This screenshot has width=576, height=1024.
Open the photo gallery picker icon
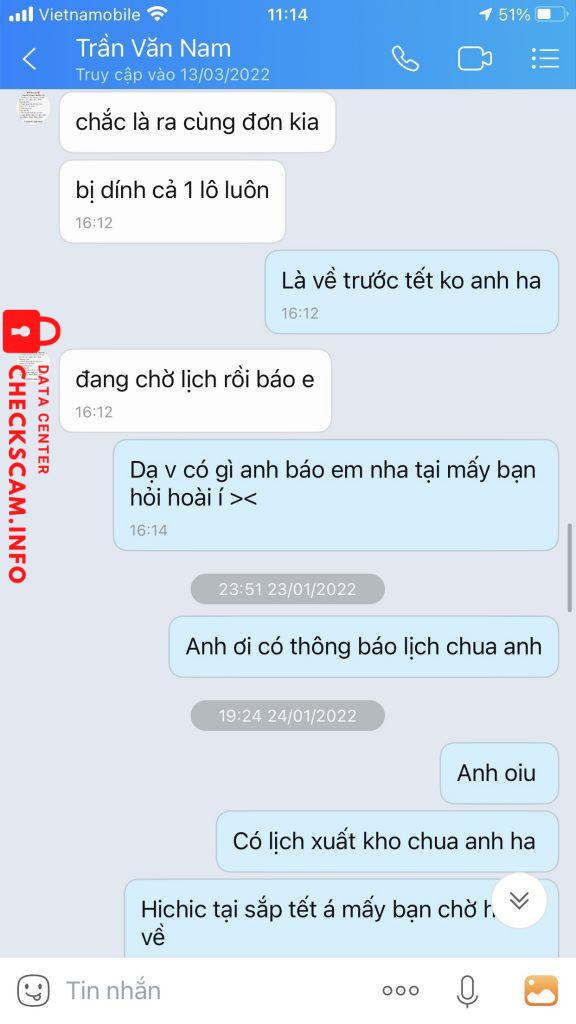(541, 990)
